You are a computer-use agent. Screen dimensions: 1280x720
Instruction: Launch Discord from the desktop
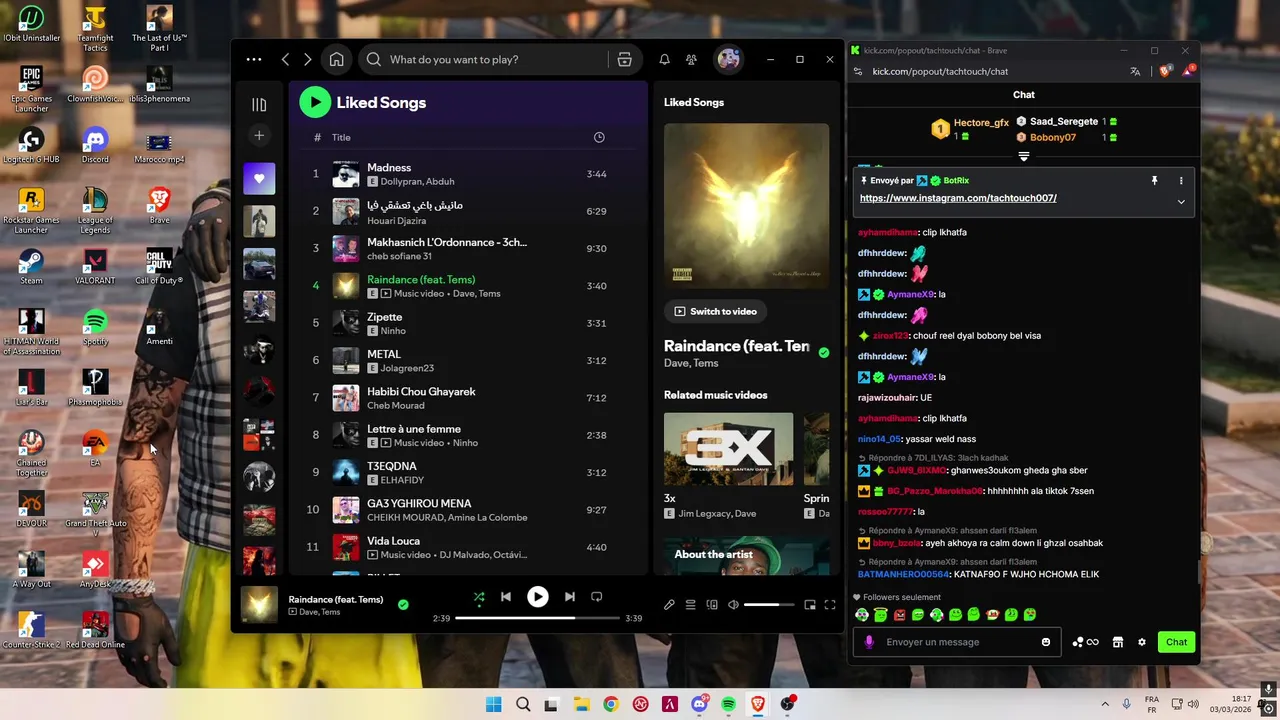pos(95,145)
